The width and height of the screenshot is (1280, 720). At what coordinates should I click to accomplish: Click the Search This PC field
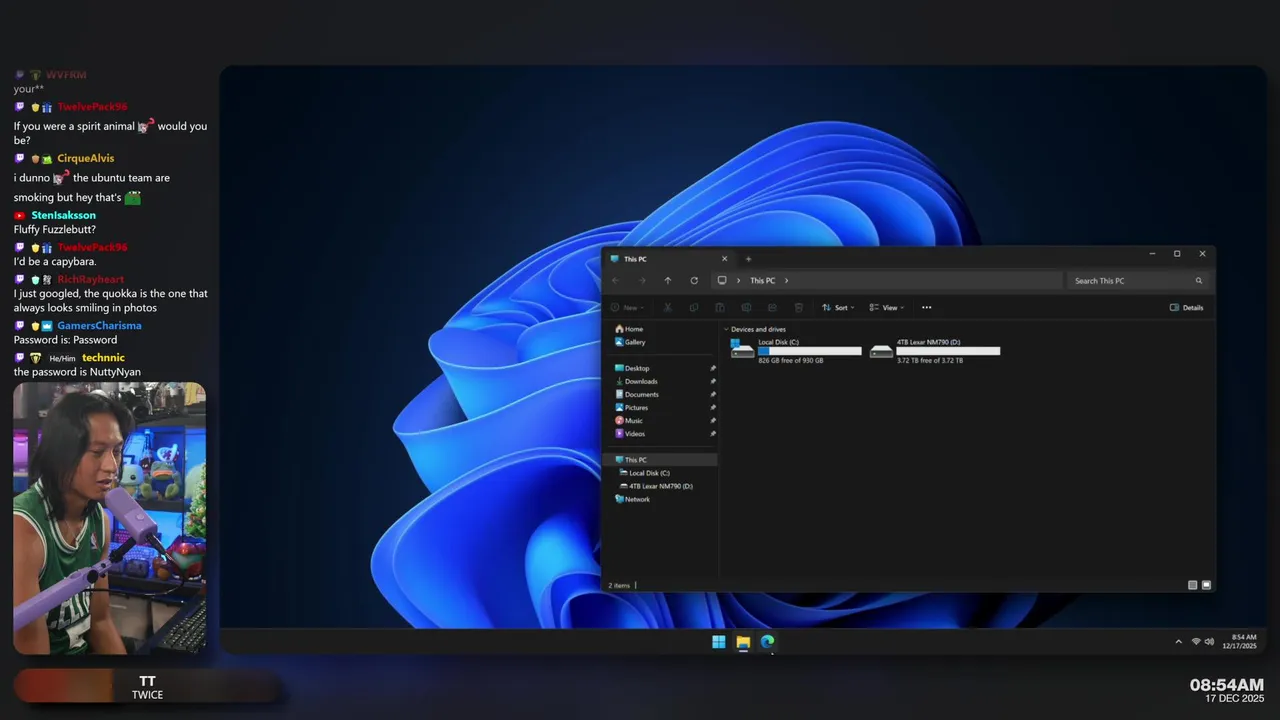pos(1138,281)
